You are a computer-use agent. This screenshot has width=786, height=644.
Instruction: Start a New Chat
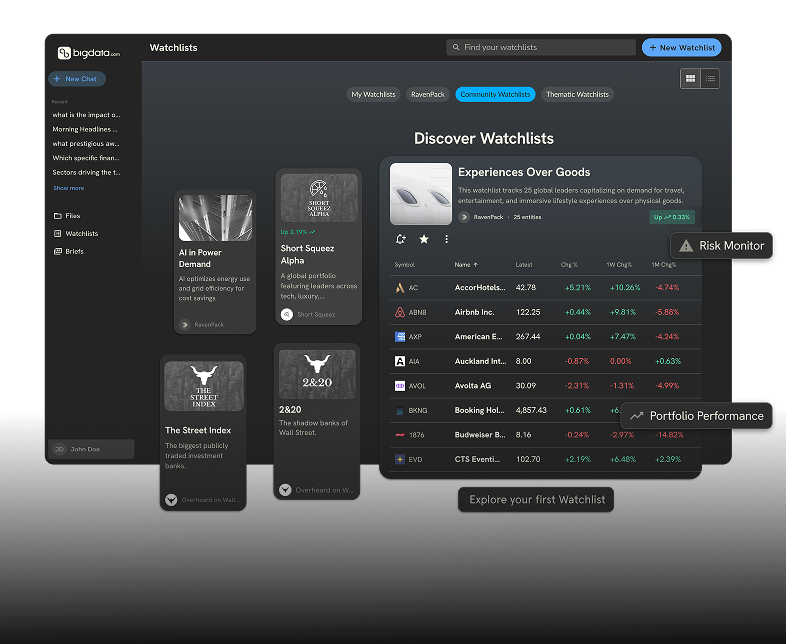77,79
